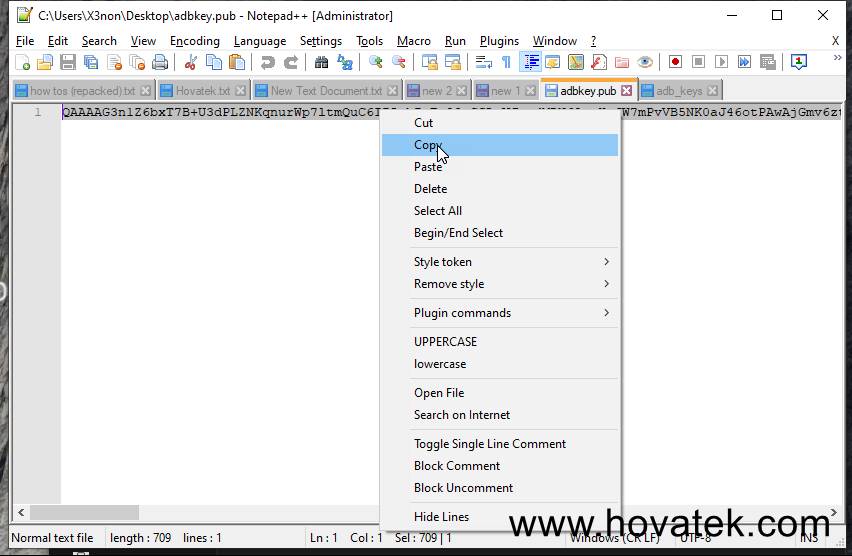Toggle the Show Indent Guide icon
Viewport: 852px width, 556px height.
pyautogui.click(x=530, y=63)
